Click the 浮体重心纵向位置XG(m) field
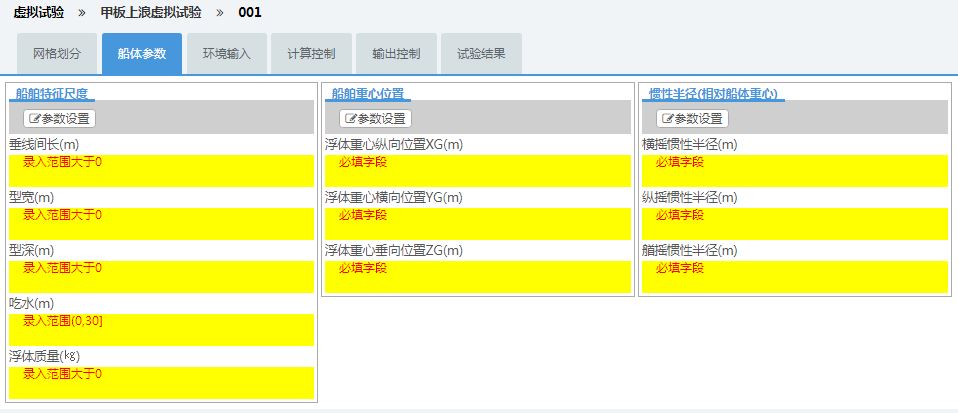This screenshot has width=958, height=413. coord(478,171)
